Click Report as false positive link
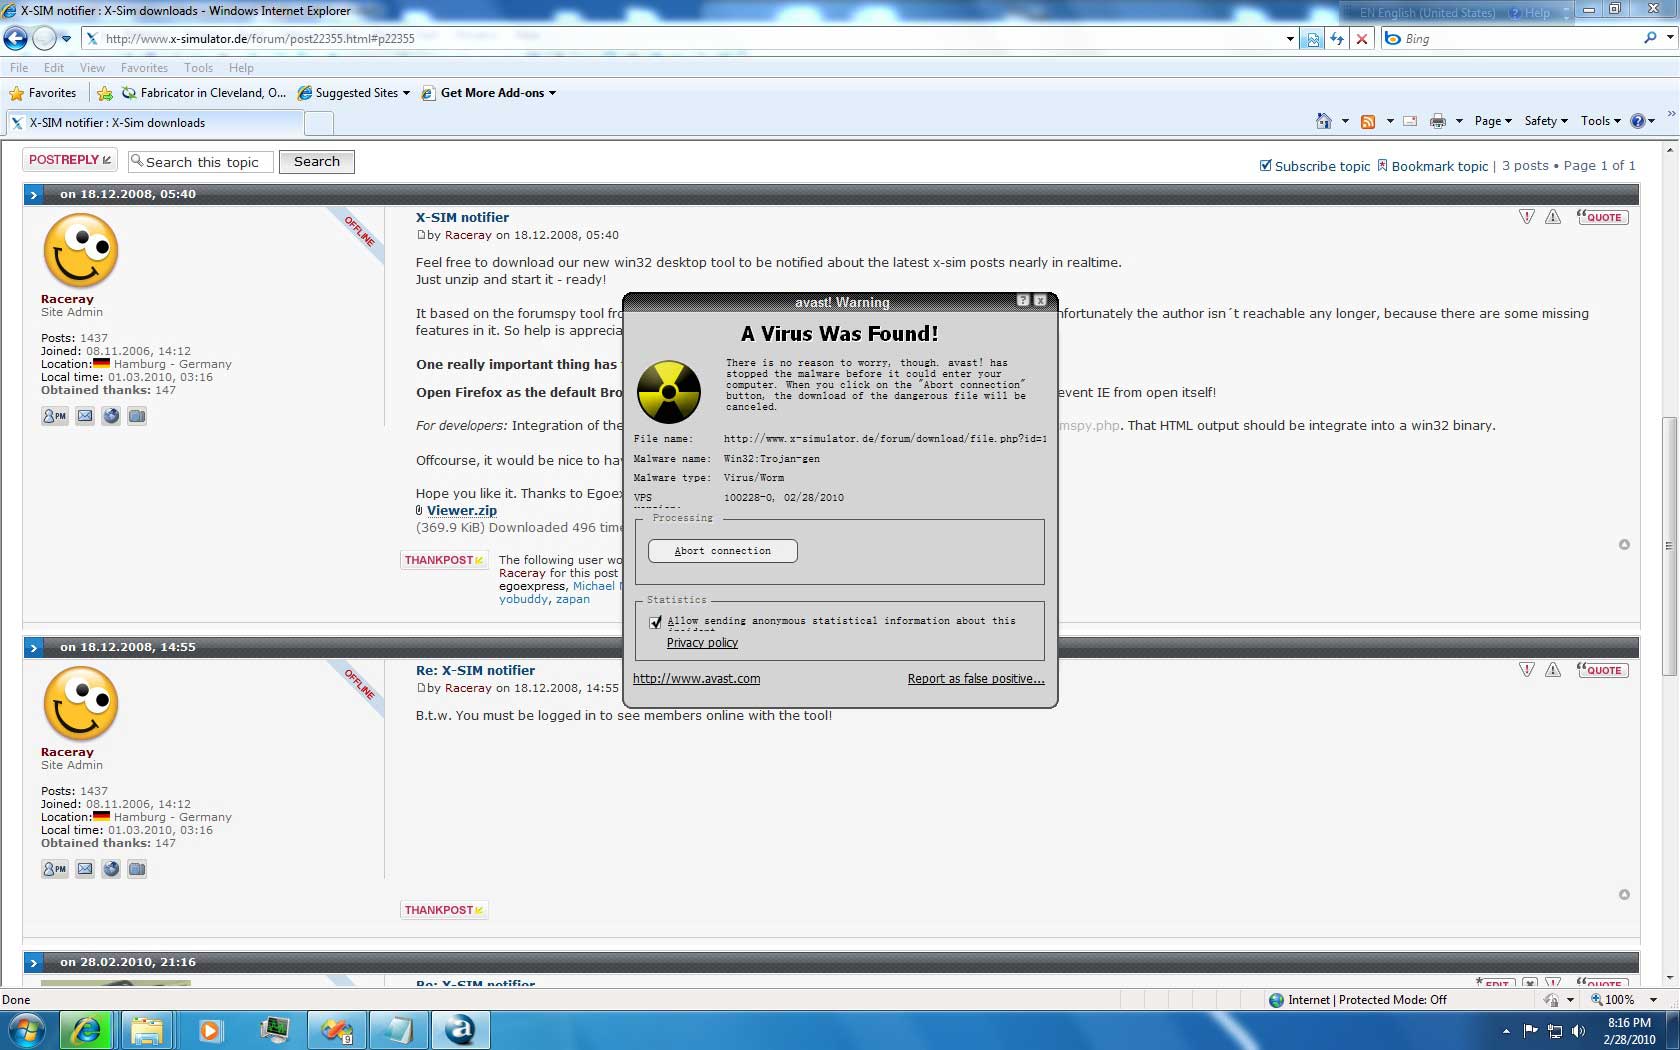 point(976,678)
